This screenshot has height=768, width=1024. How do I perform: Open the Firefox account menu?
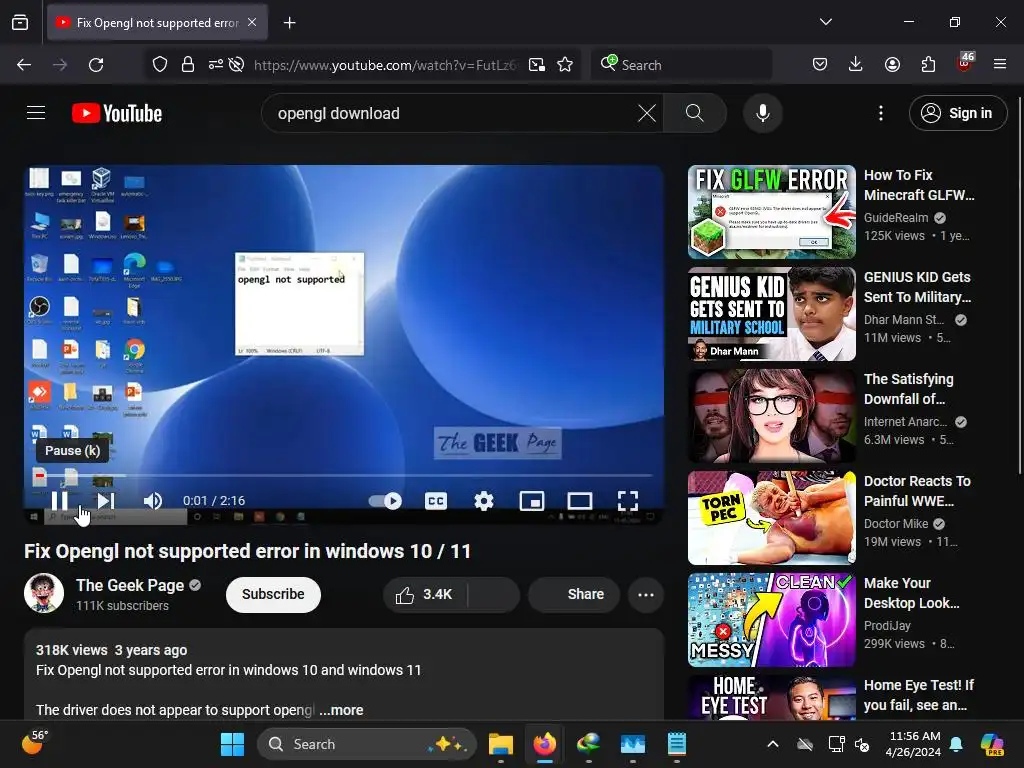pos(892,65)
